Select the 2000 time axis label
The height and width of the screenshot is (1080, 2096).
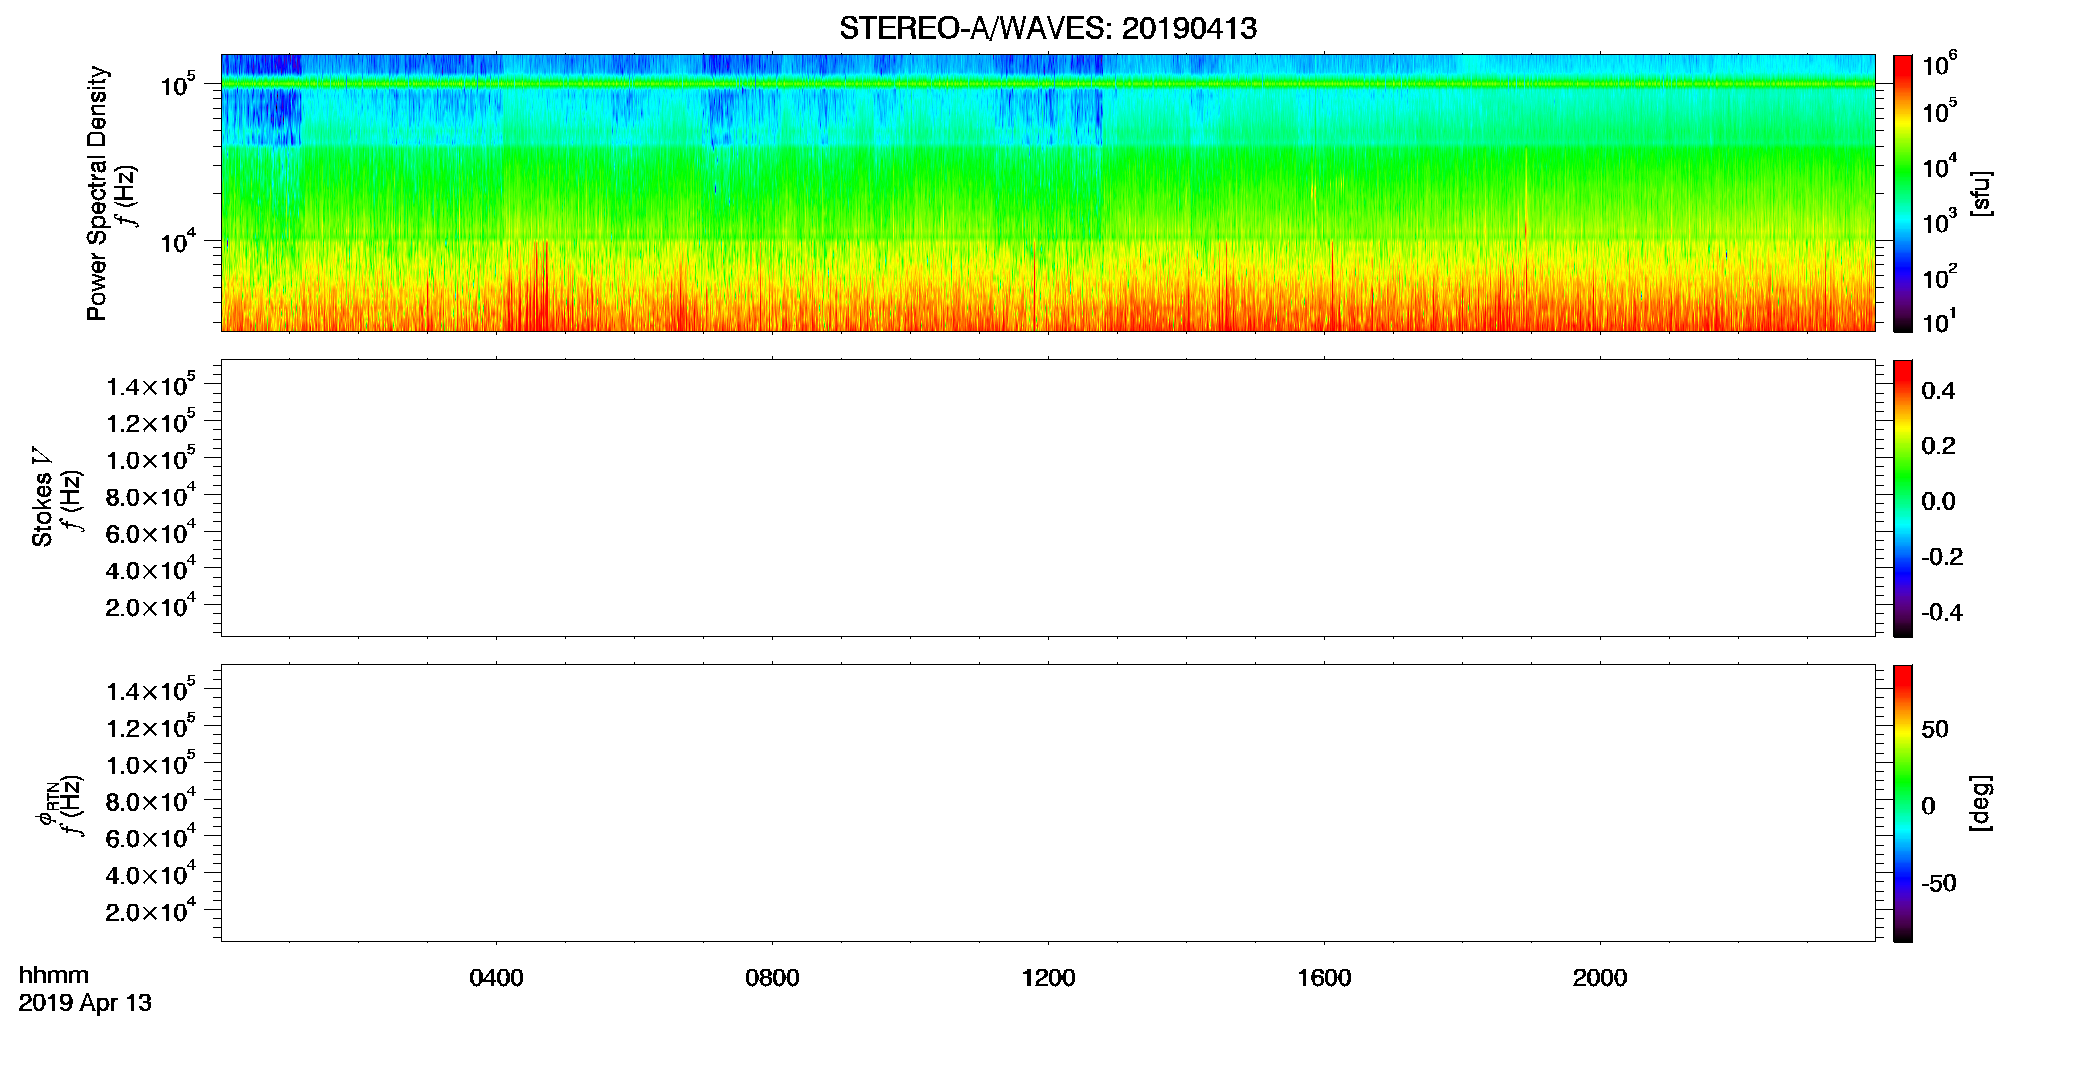tap(1600, 978)
